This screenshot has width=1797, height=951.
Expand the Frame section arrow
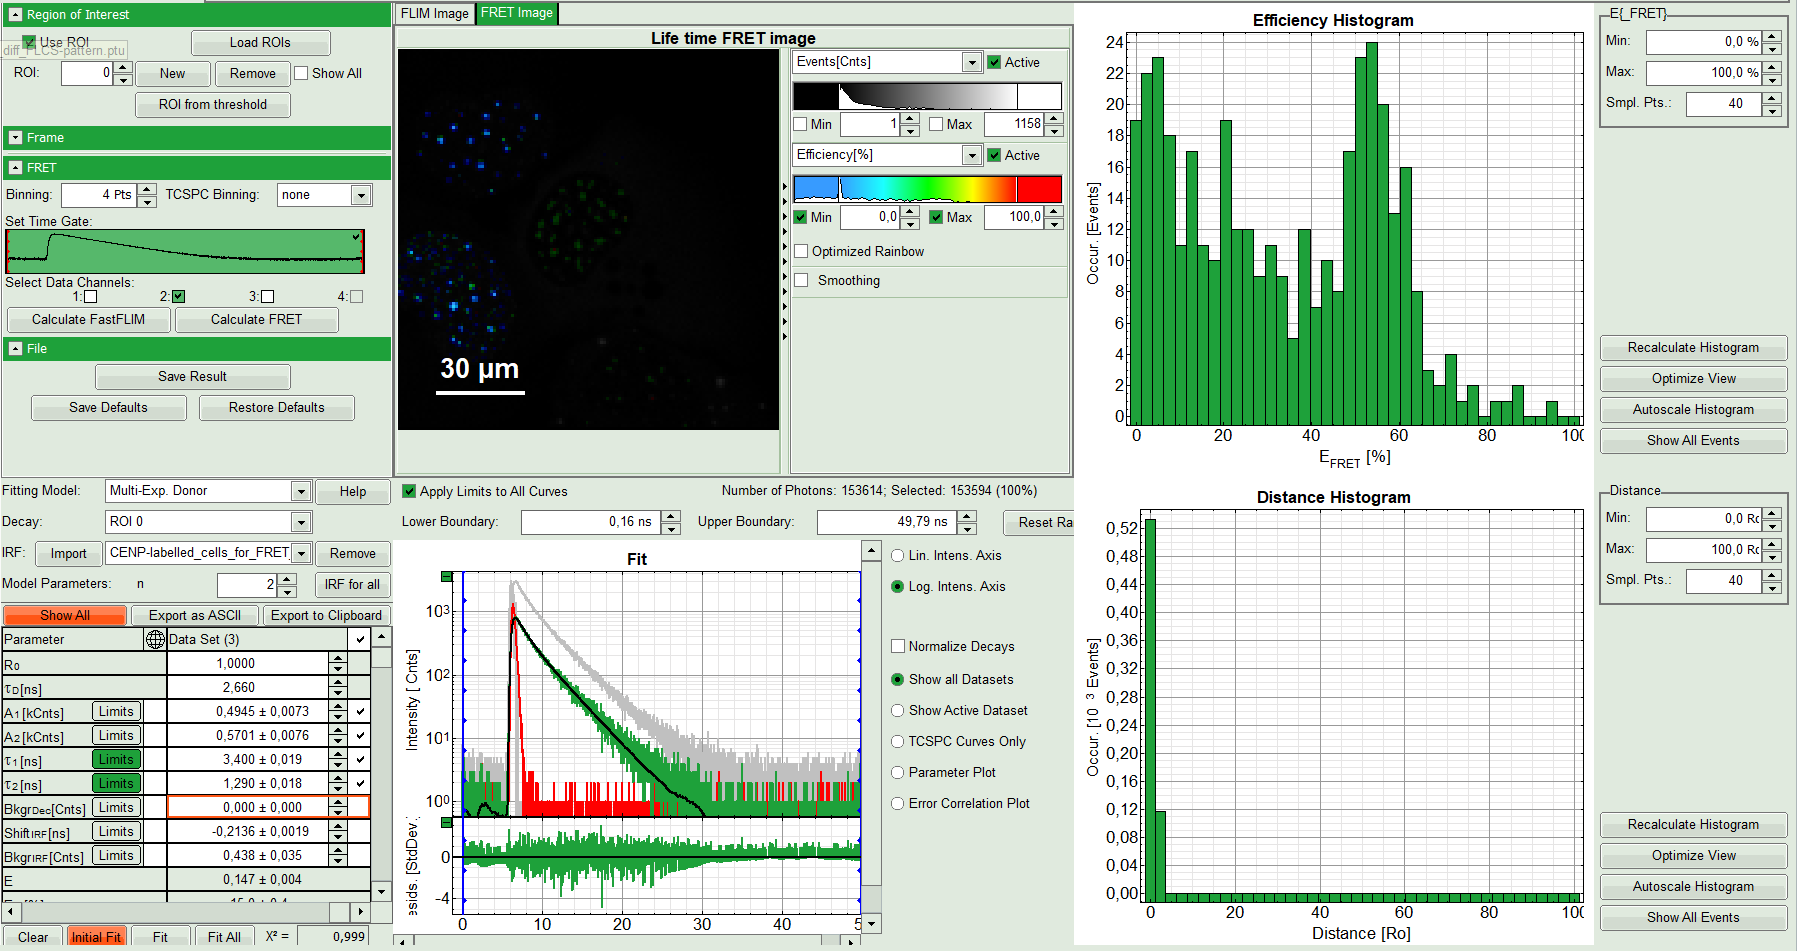point(15,138)
